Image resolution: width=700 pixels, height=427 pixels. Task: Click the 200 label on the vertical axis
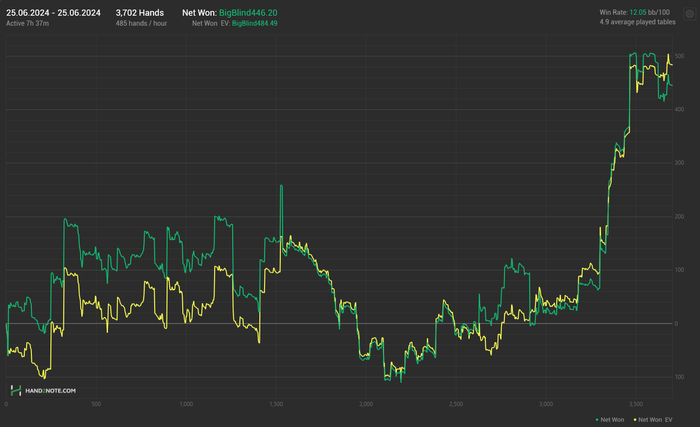(x=679, y=217)
